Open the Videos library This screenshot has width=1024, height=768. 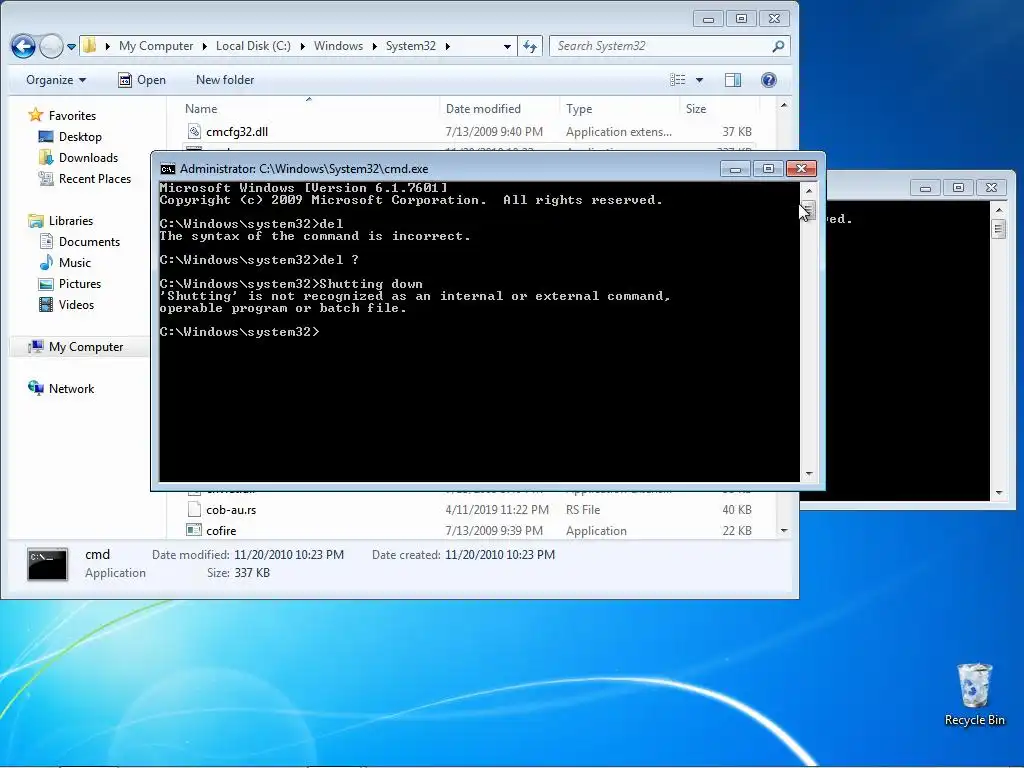coord(67,304)
